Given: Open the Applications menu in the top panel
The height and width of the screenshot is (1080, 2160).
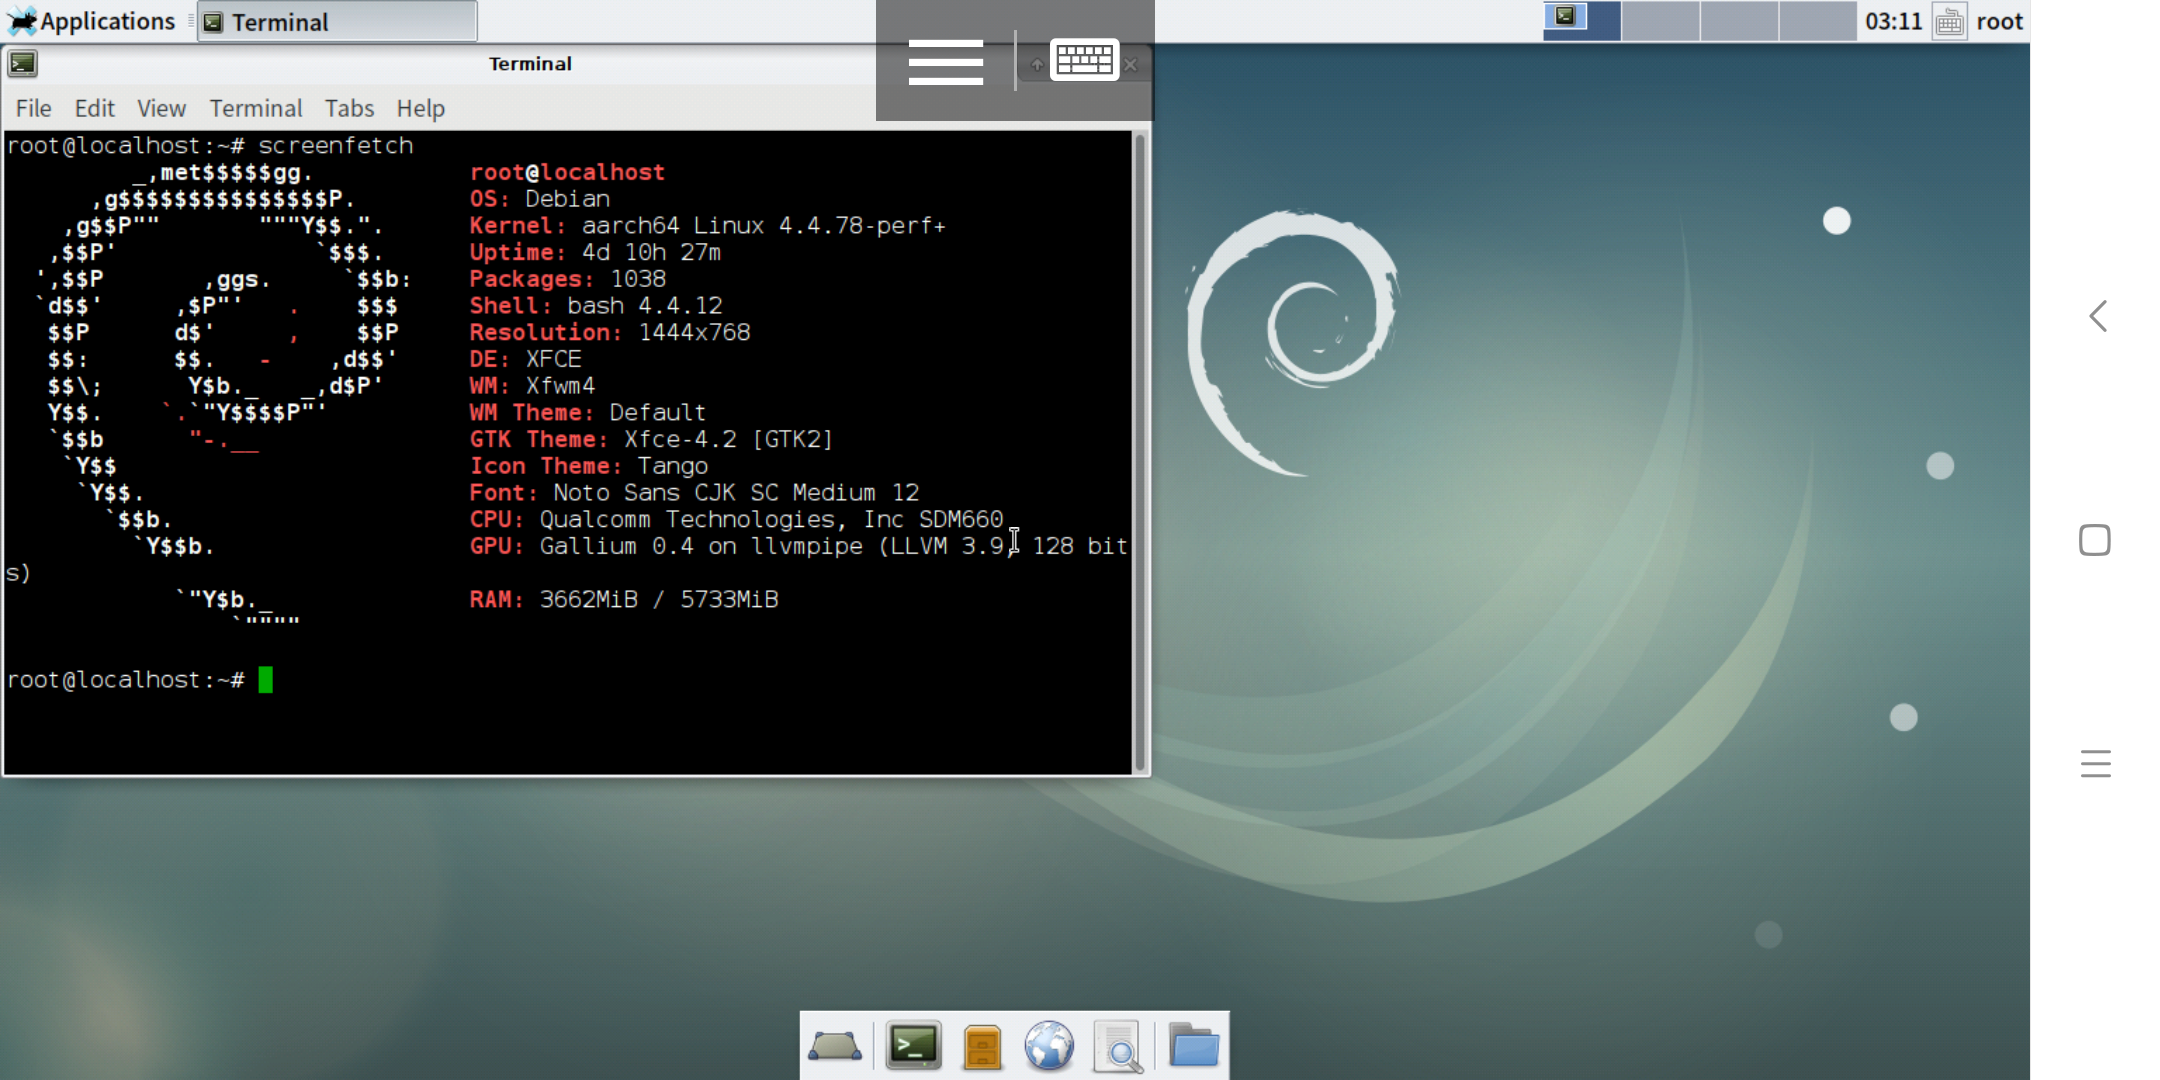Looking at the screenshot, I should tap(92, 21).
